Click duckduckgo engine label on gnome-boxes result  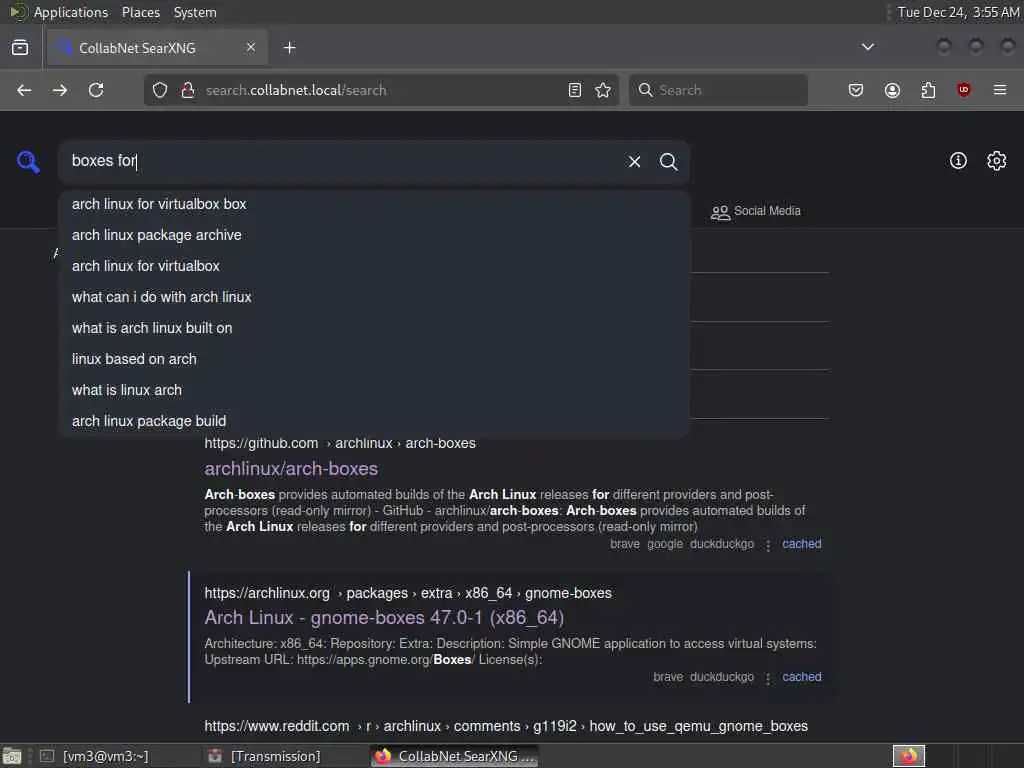[x=722, y=677]
